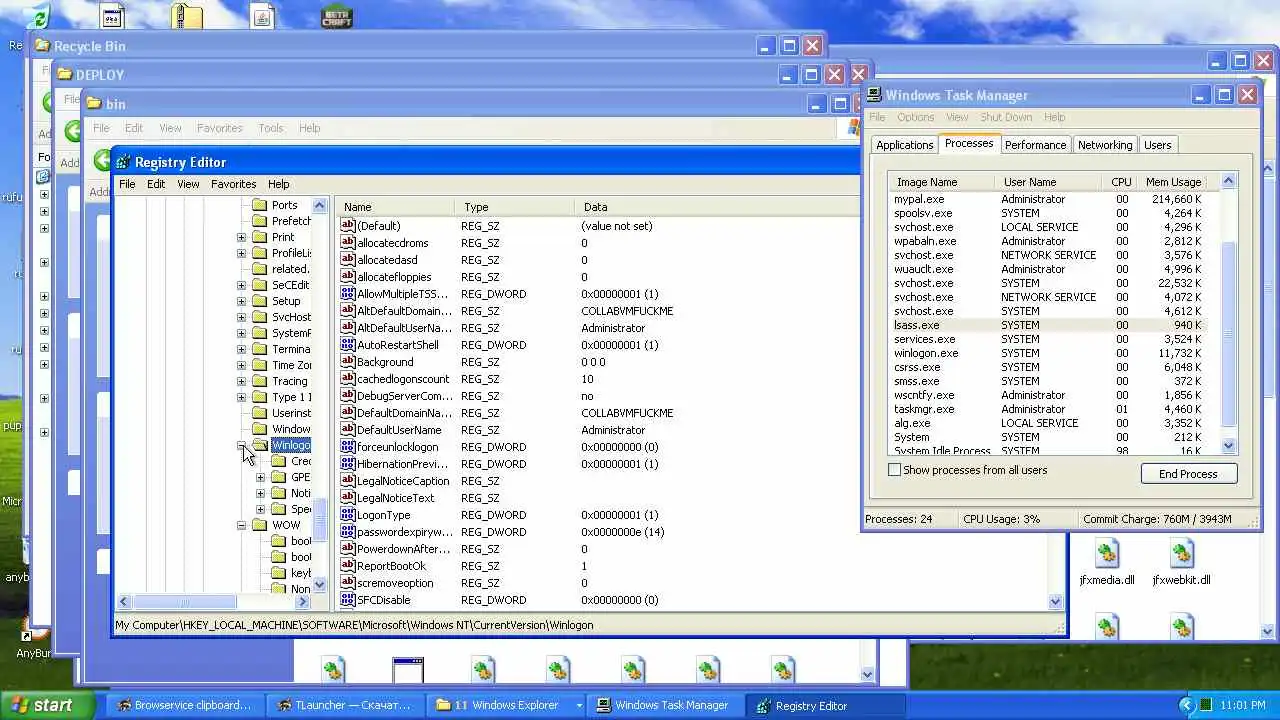Sort registry values by Type column header
The height and width of the screenshot is (720, 1280).
[x=515, y=207]
